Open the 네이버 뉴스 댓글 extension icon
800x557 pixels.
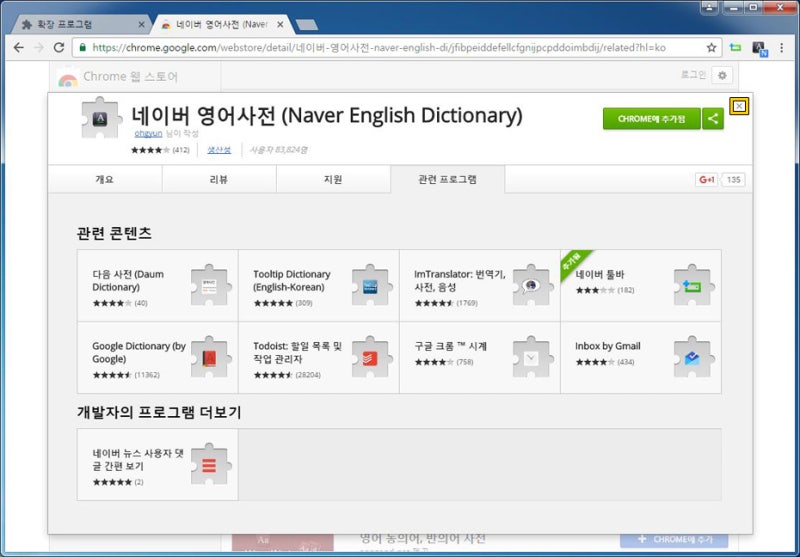[211, 464]
